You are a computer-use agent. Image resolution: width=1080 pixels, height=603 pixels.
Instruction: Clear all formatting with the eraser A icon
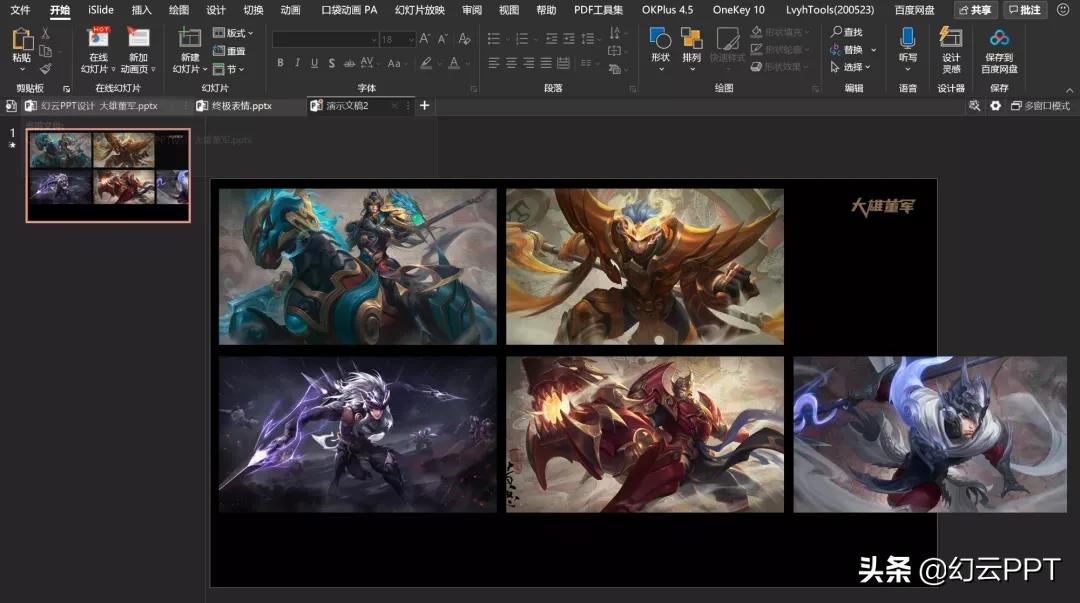(x=464, y=39)
